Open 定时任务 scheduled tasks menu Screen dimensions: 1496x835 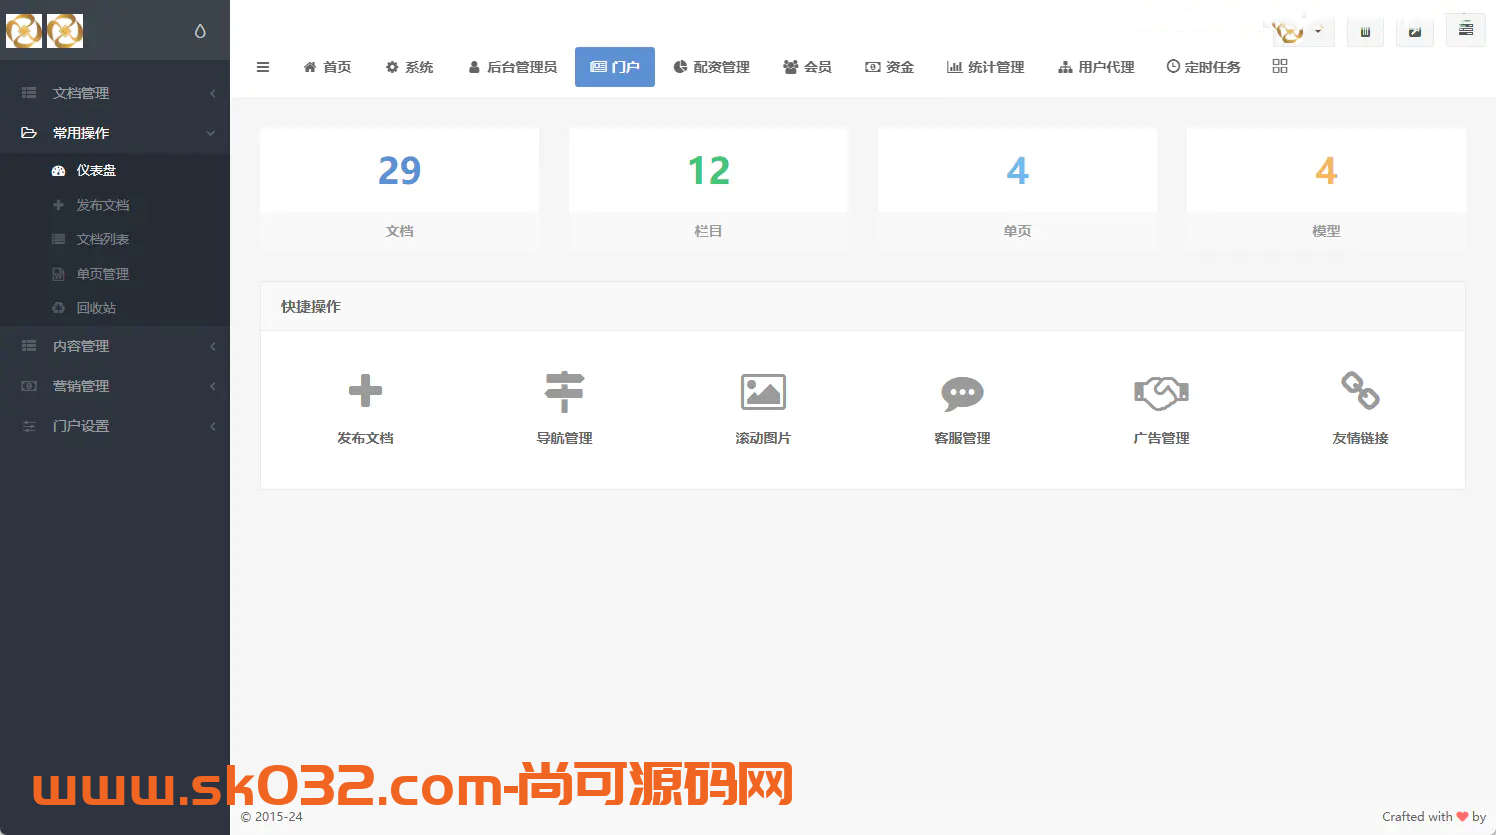coord(1203,67)
